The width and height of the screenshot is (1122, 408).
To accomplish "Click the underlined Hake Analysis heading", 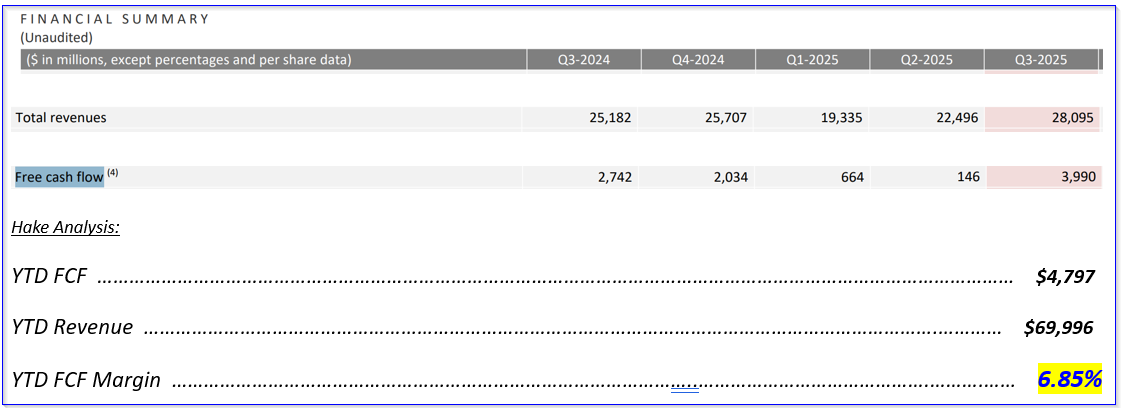I will pos(66,228).
